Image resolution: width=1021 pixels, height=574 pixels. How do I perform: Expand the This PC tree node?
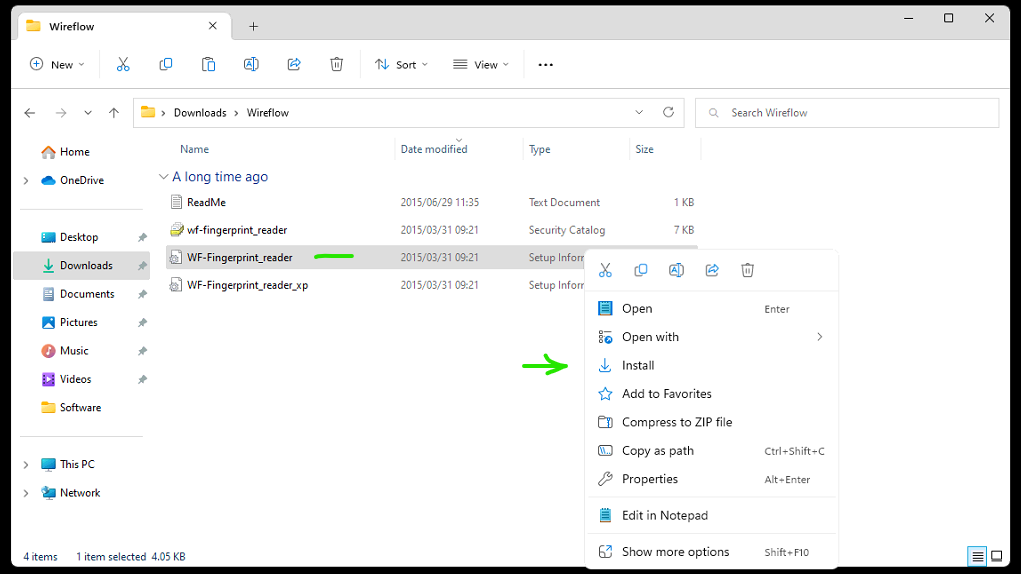pos(26,465)
